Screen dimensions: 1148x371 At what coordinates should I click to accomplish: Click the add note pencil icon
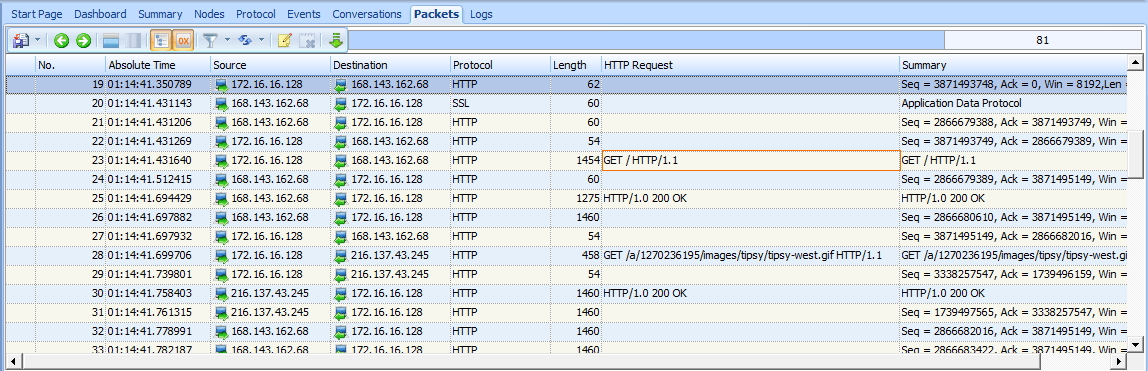(x=285, y=41)
